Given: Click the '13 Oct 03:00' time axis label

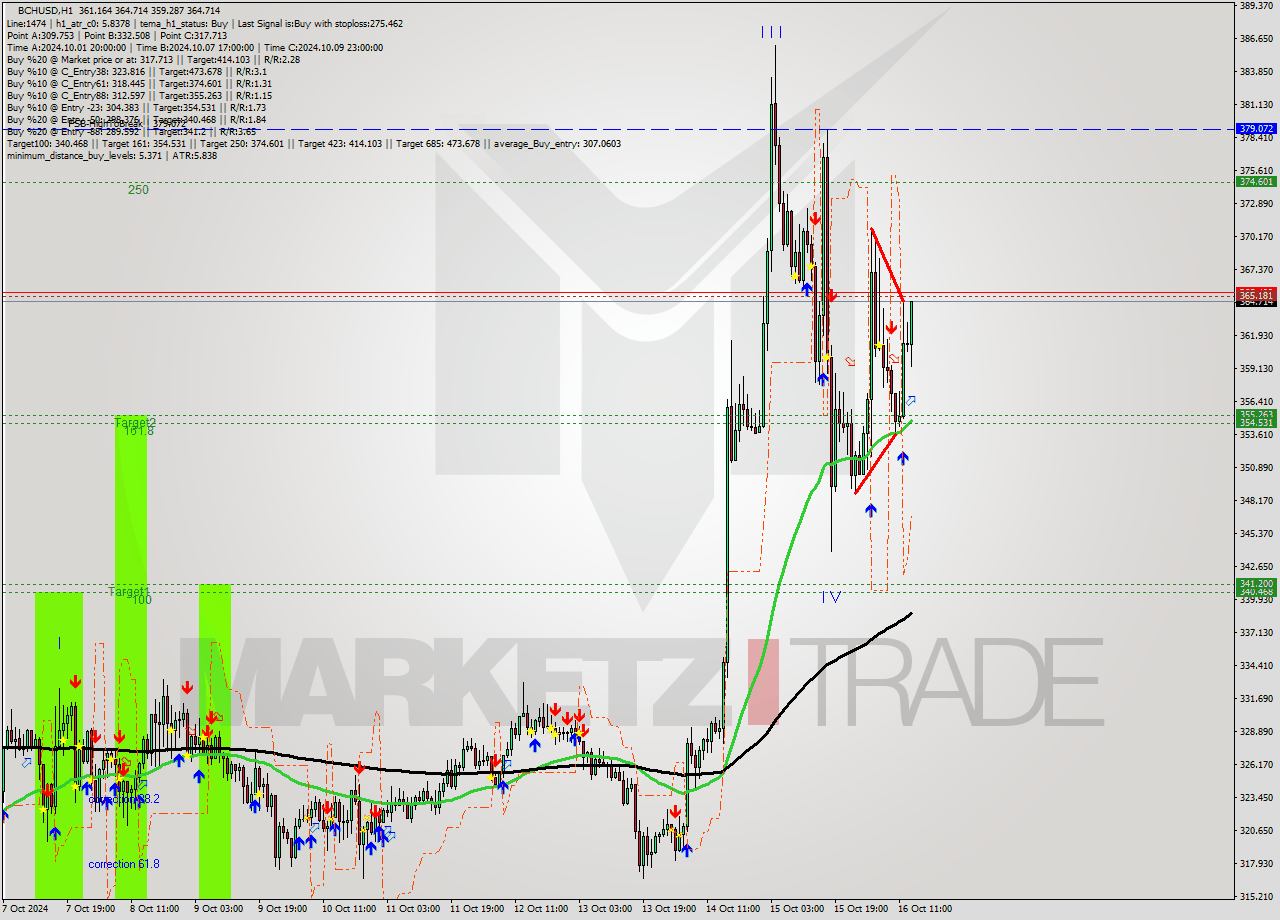Looking at the screenshot, I should pos(604,909).
